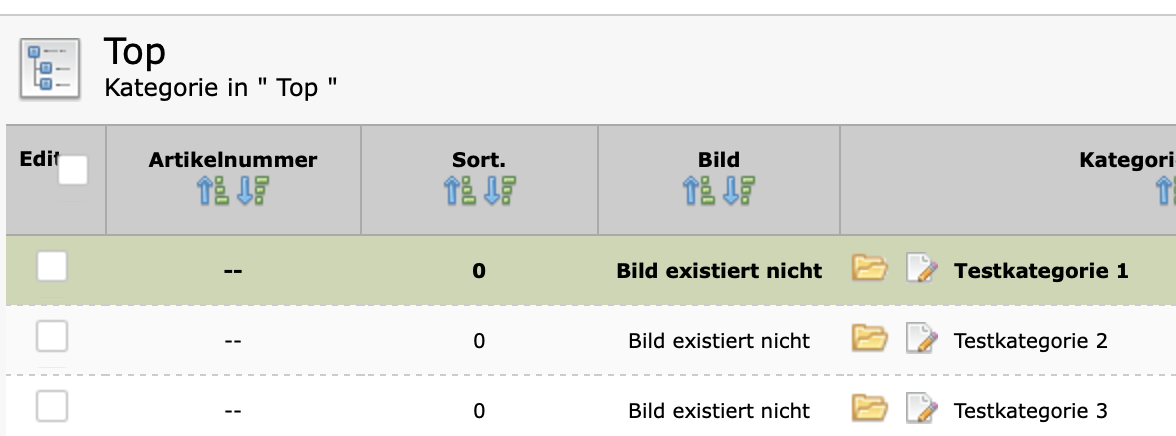Sort Bild column ascending
The image size is (1176, 436).
pos(698,191)
